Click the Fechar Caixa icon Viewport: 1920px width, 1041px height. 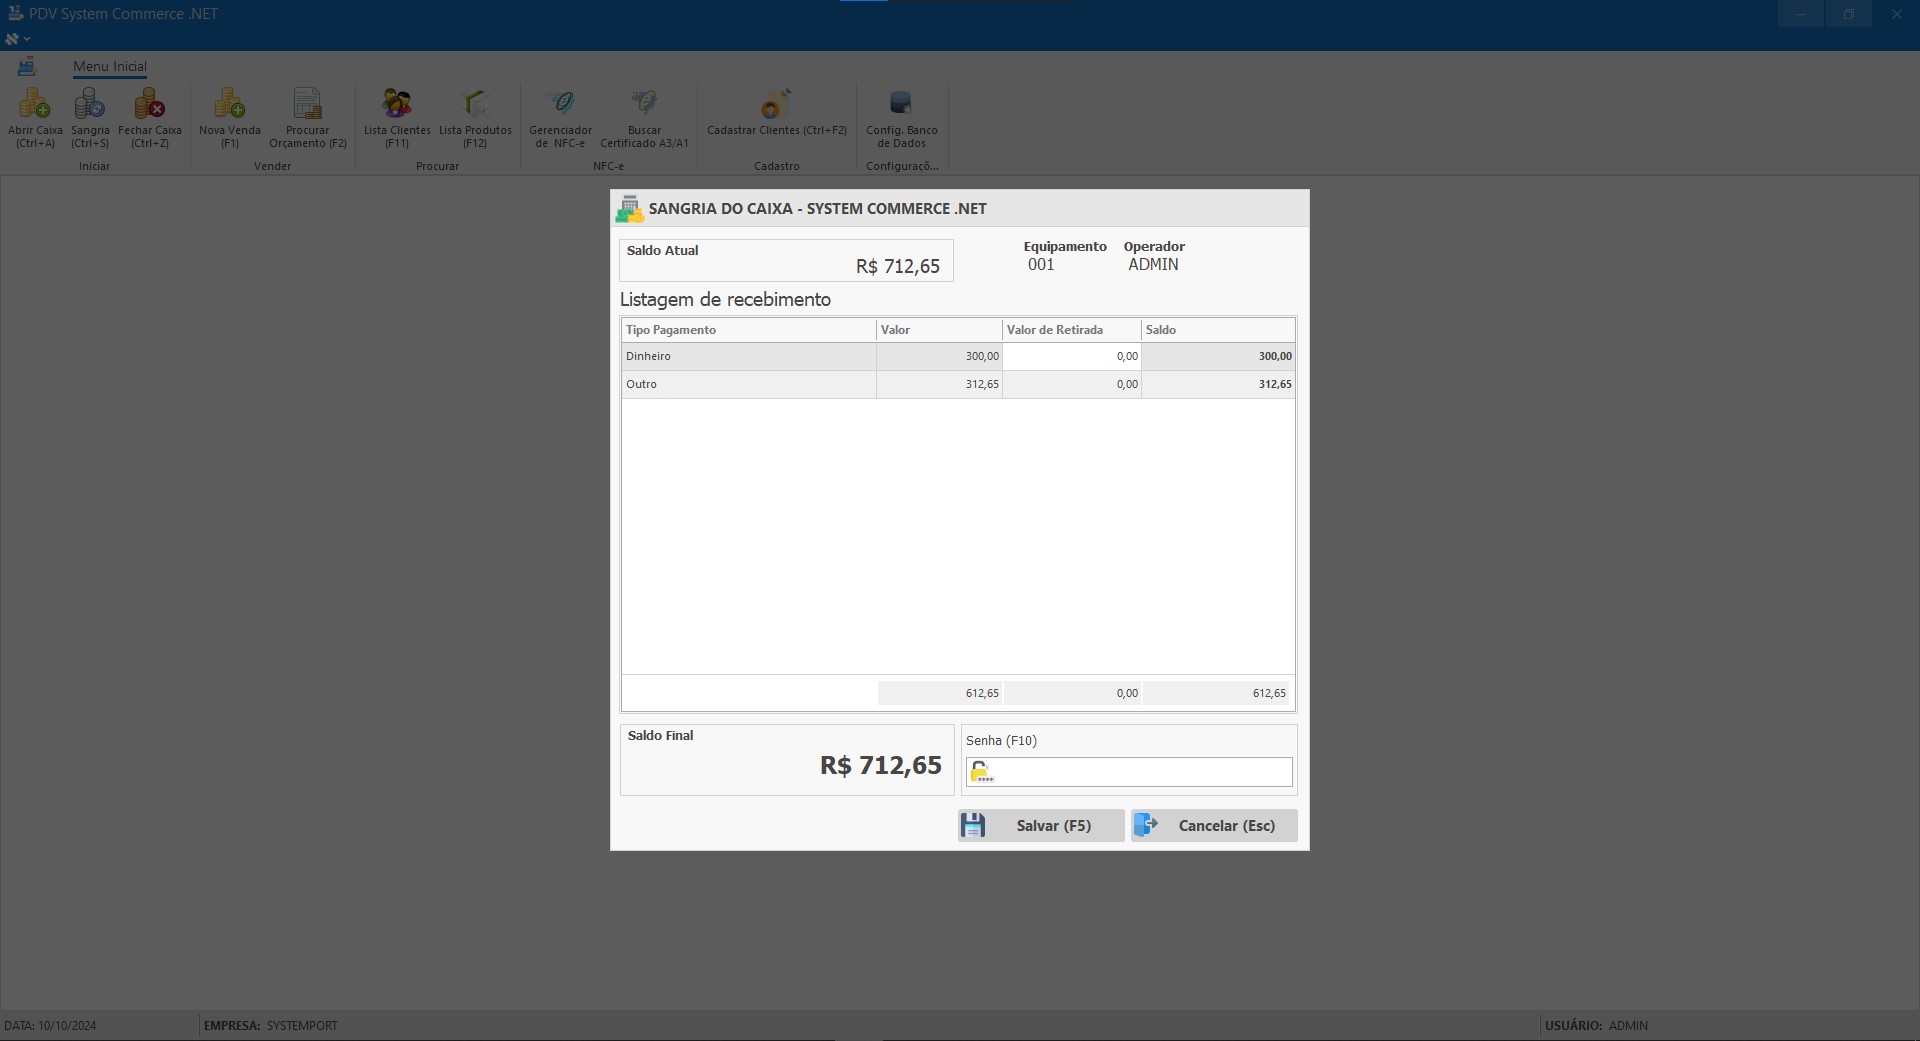(150, 104)
